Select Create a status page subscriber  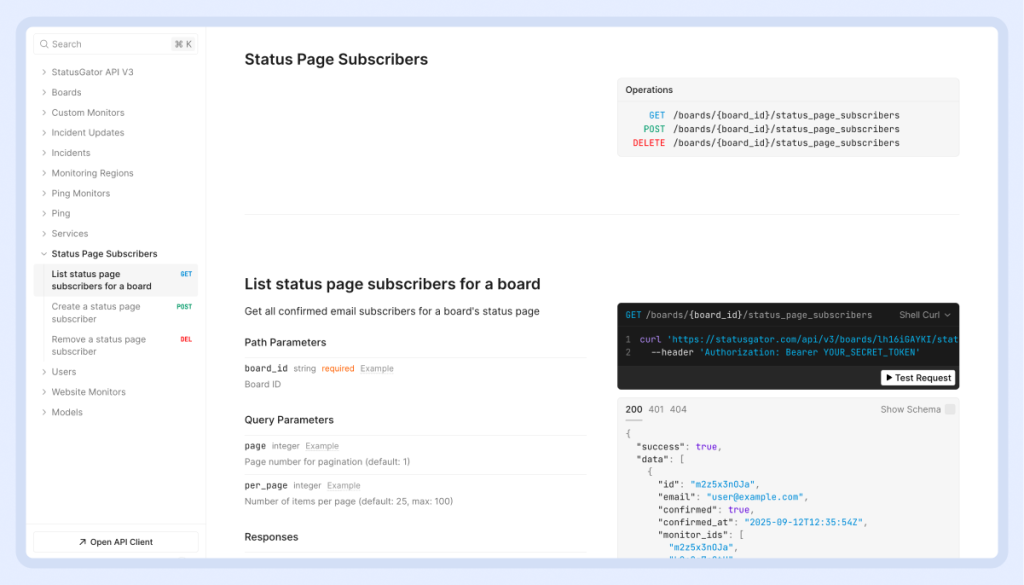click(96, 313)
